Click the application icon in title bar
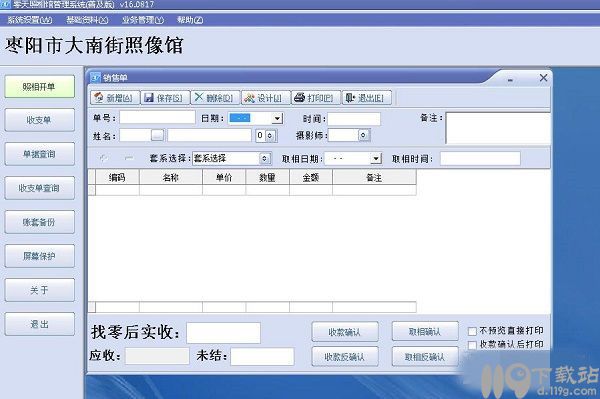Viewport: 600px width, 399px height. (x=5, y=4)
